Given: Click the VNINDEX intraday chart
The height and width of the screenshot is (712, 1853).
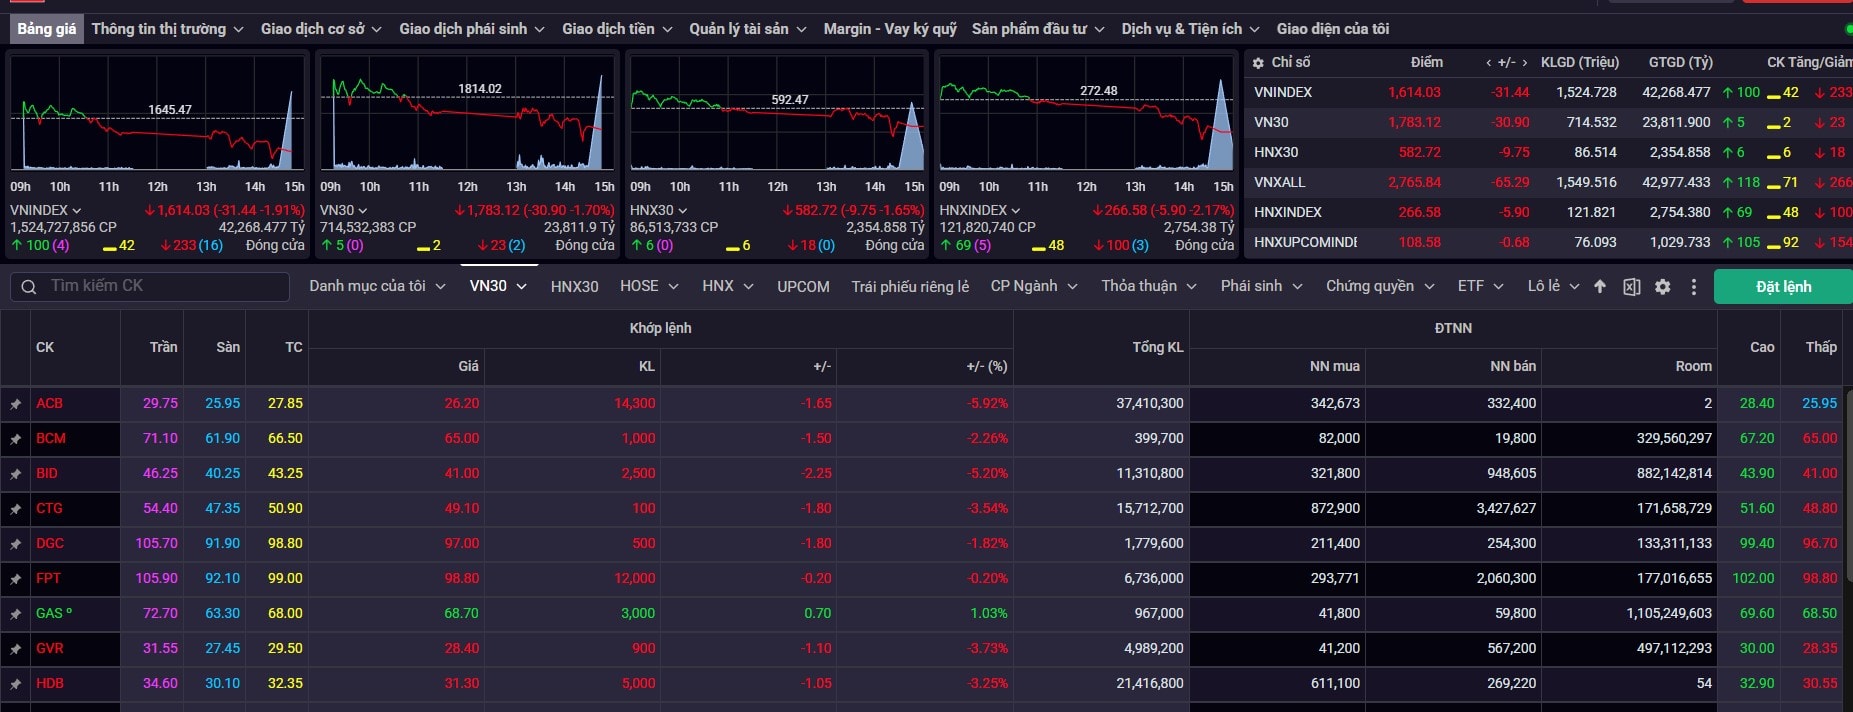Looking at the screenshot, I should tap(157, 114).
